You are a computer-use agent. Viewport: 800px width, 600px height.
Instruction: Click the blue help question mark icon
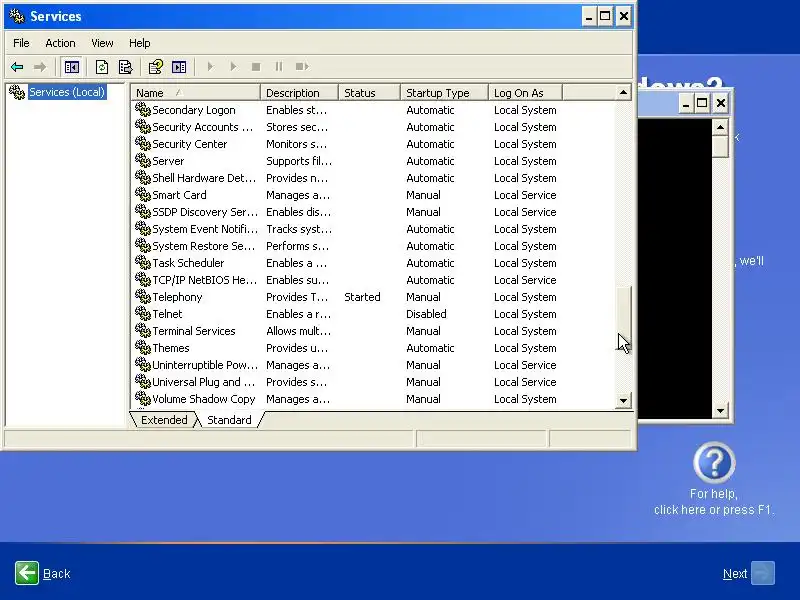click(x=714, y=463)
